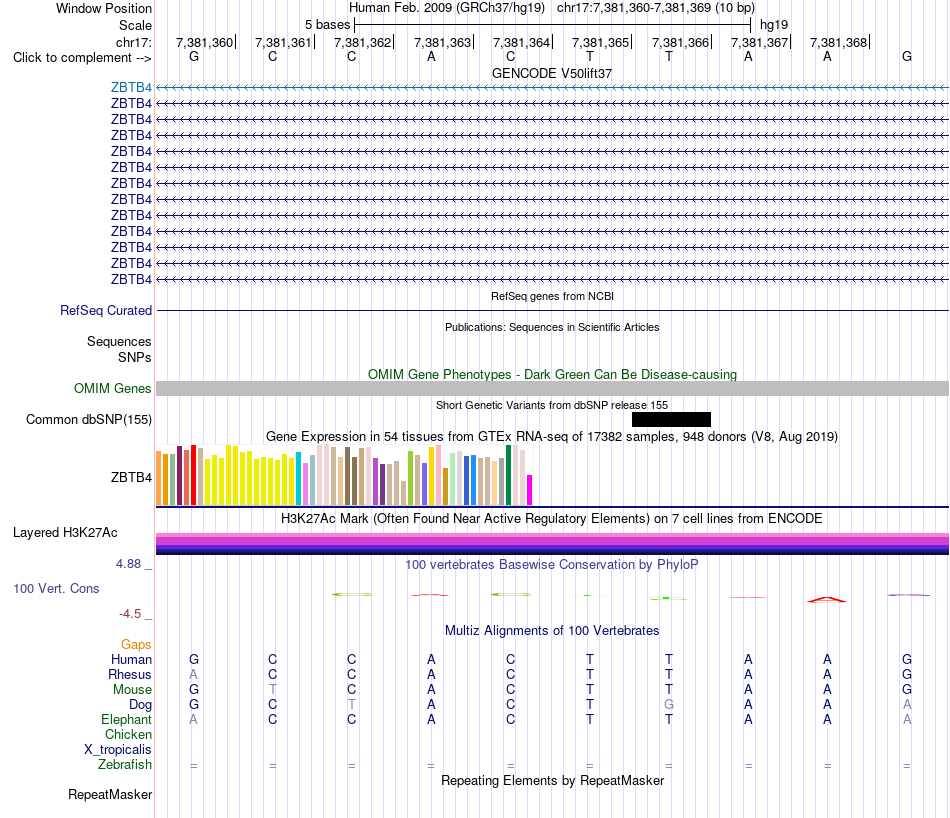Viewport: 950px width, 818px height.
Task: Click the Layered H3K27Ac track label
Action: [65, 533]
